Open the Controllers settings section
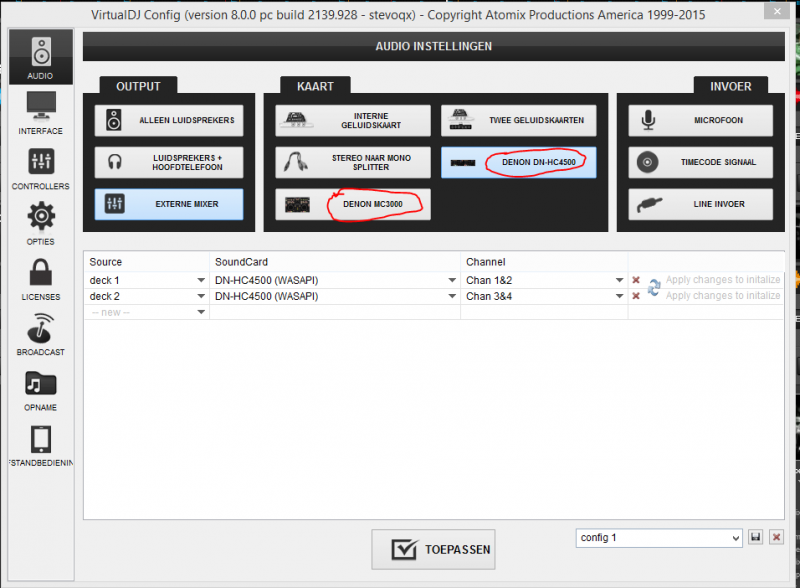This screenshot has width=800, height=588. click(41, 169)
